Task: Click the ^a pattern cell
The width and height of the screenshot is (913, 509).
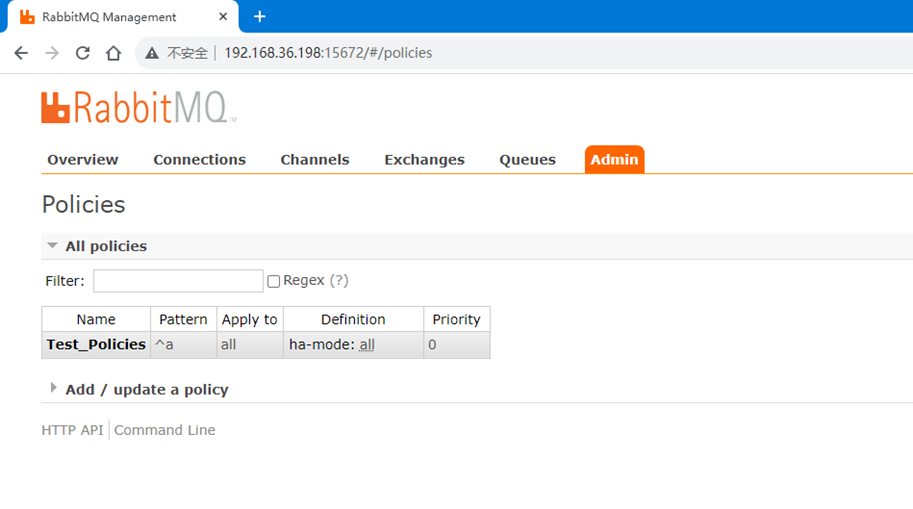Action: pyautogui.click(x=183, y=345)
